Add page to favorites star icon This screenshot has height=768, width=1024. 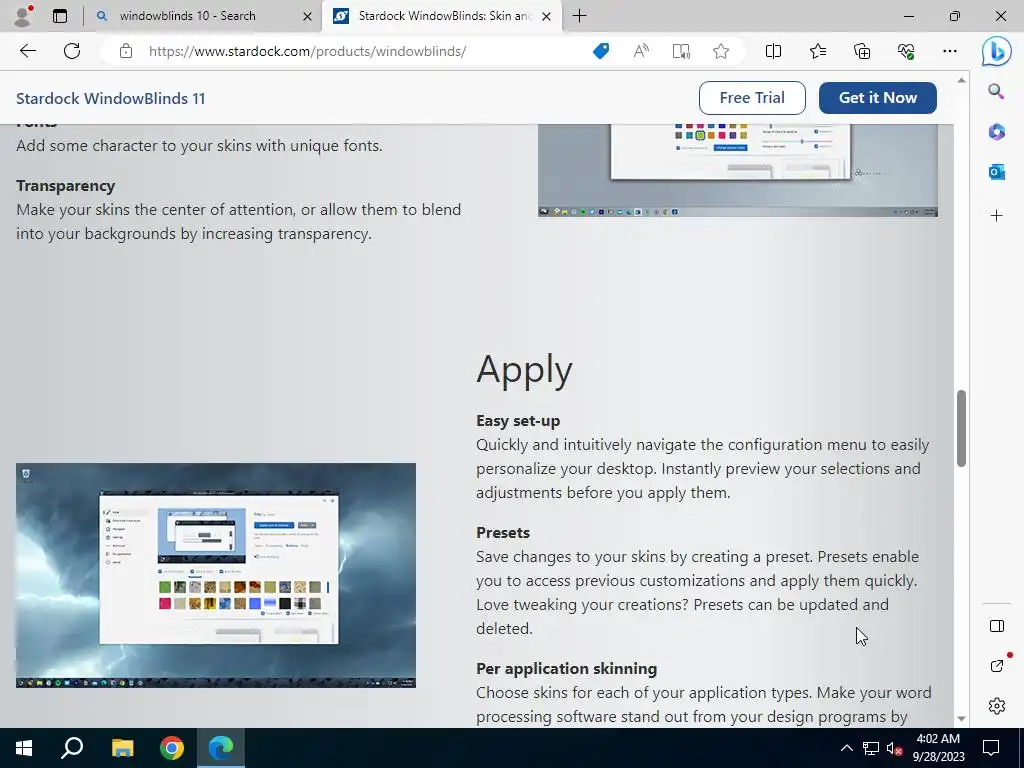click(x=721, y=51)
